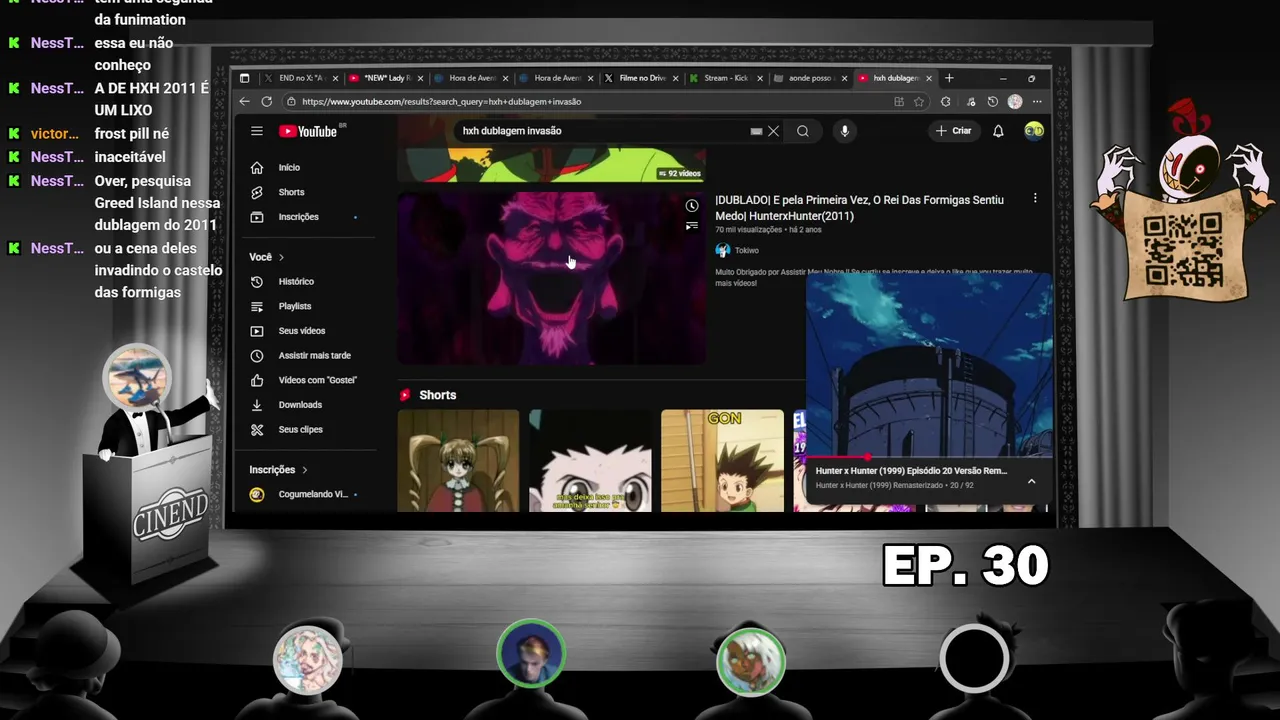The height and width of the screenshot is (720, 1280).
Task: Open Playlists in the sidebar
Action: click(x=295, y=306)
